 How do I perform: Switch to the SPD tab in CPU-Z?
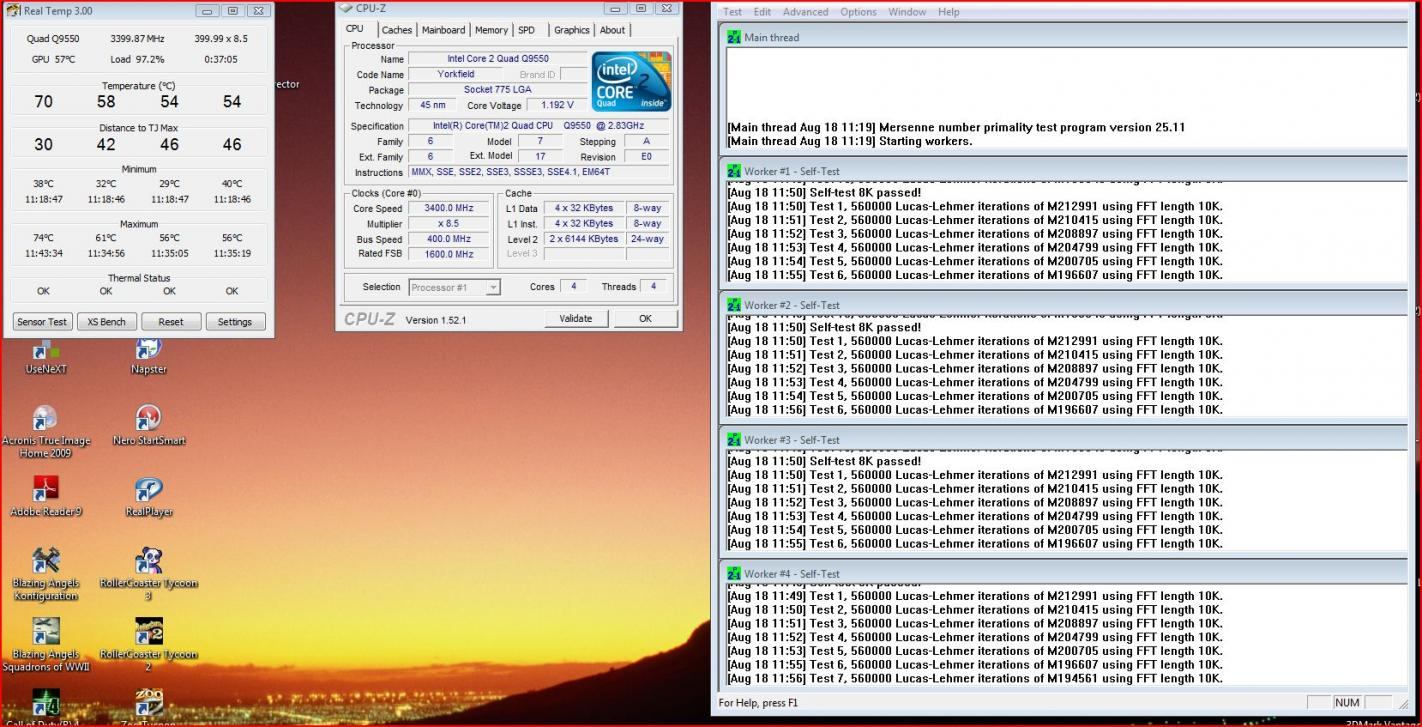(526, 30)
